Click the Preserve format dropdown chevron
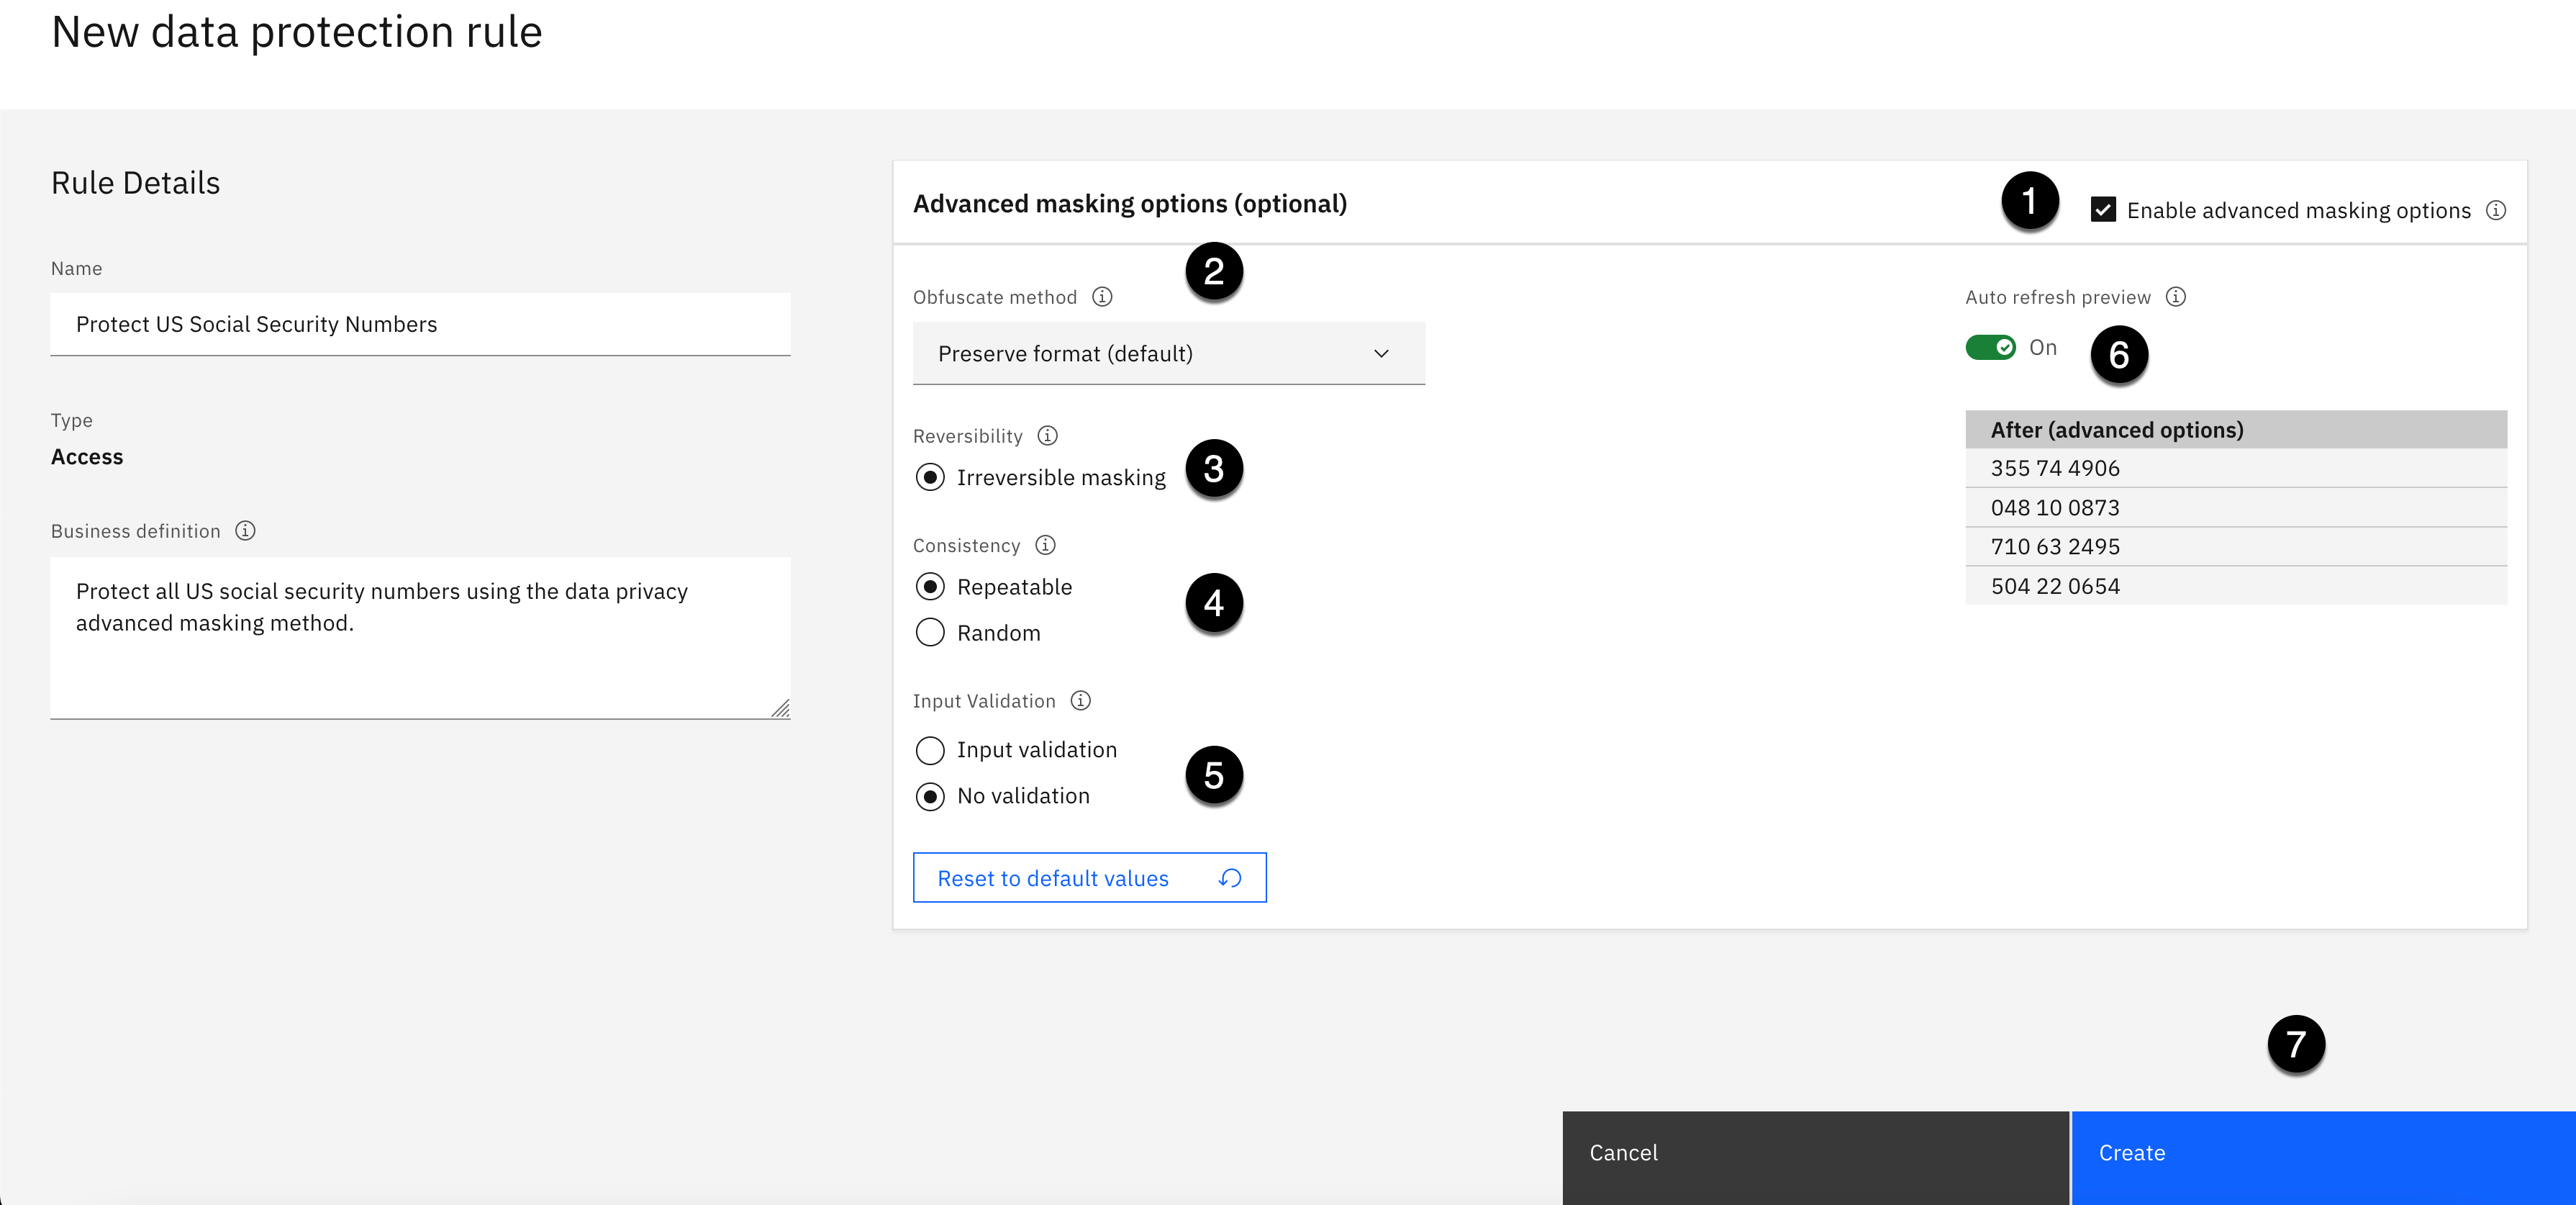This screenshot has width=2576, height=1205. [1381, 354]
